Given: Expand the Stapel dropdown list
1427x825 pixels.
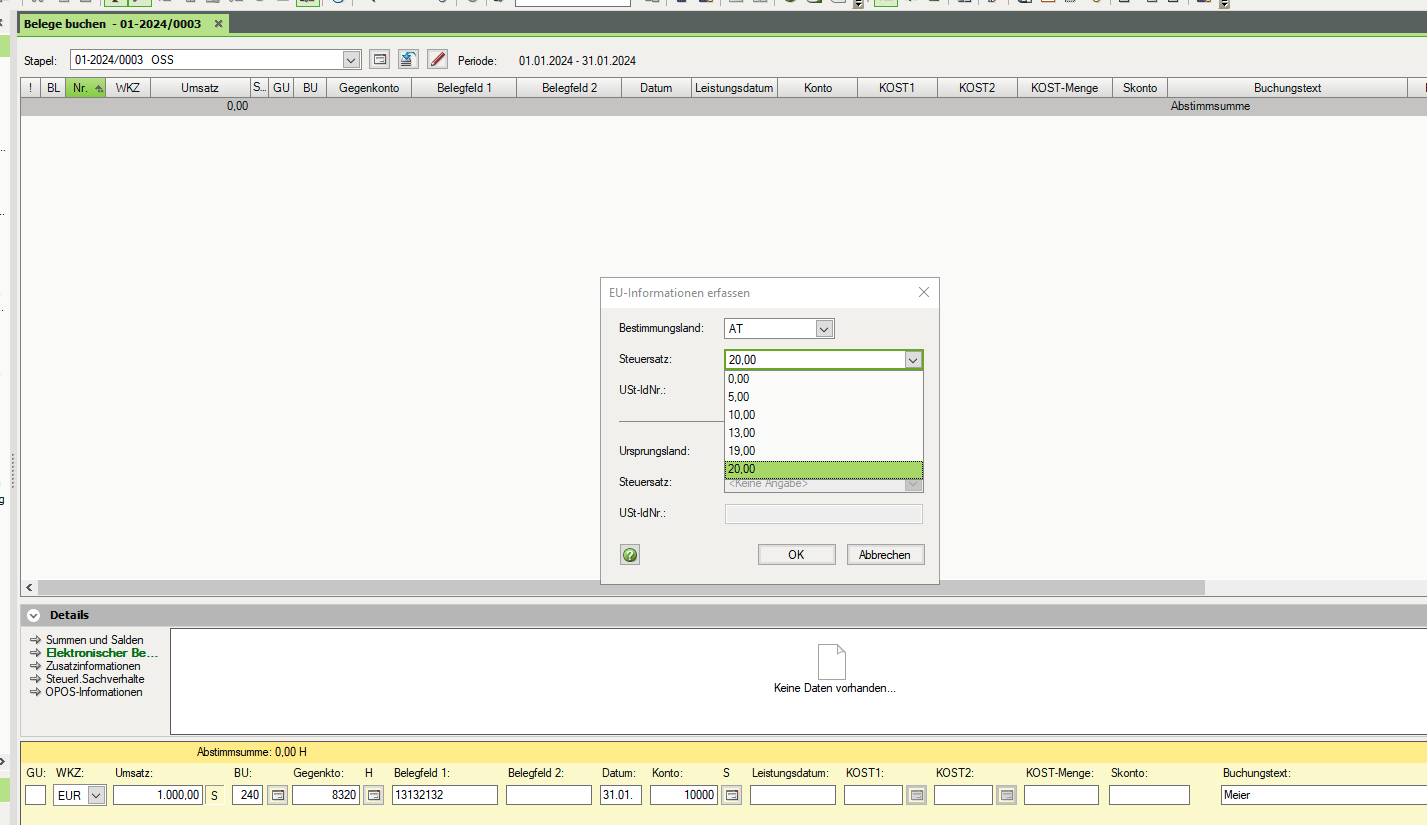Looking at the screenshot, I should (x=351, y=59).
